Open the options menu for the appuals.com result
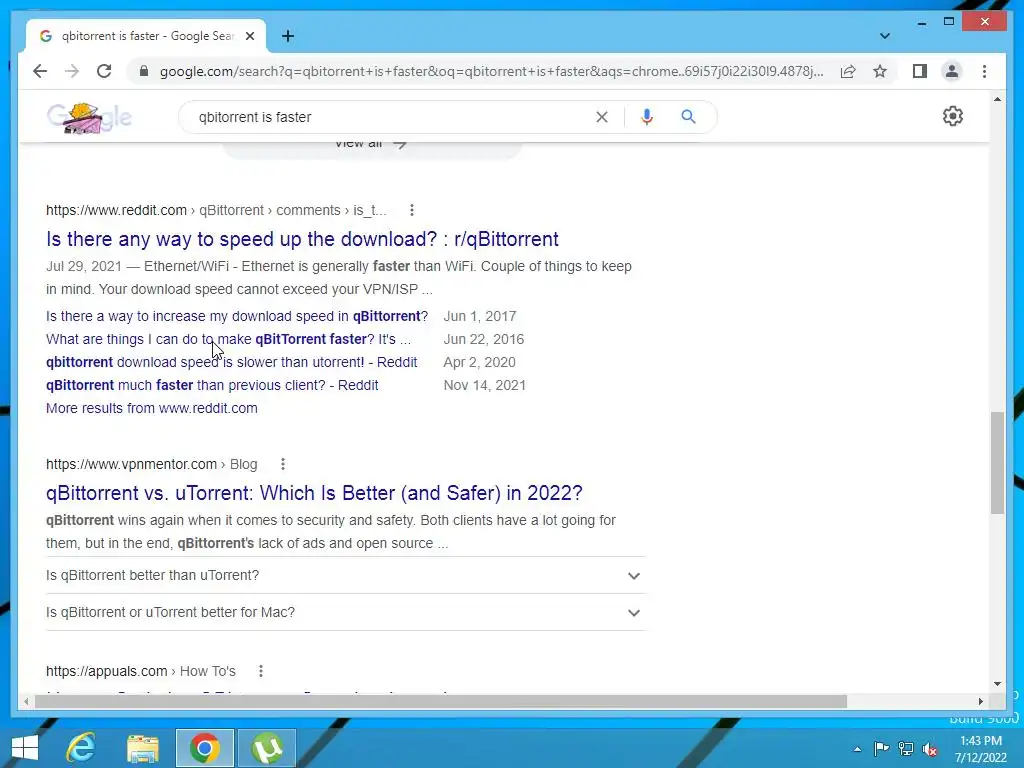This screenshot has width=1024, height=768. pos(261,671)
